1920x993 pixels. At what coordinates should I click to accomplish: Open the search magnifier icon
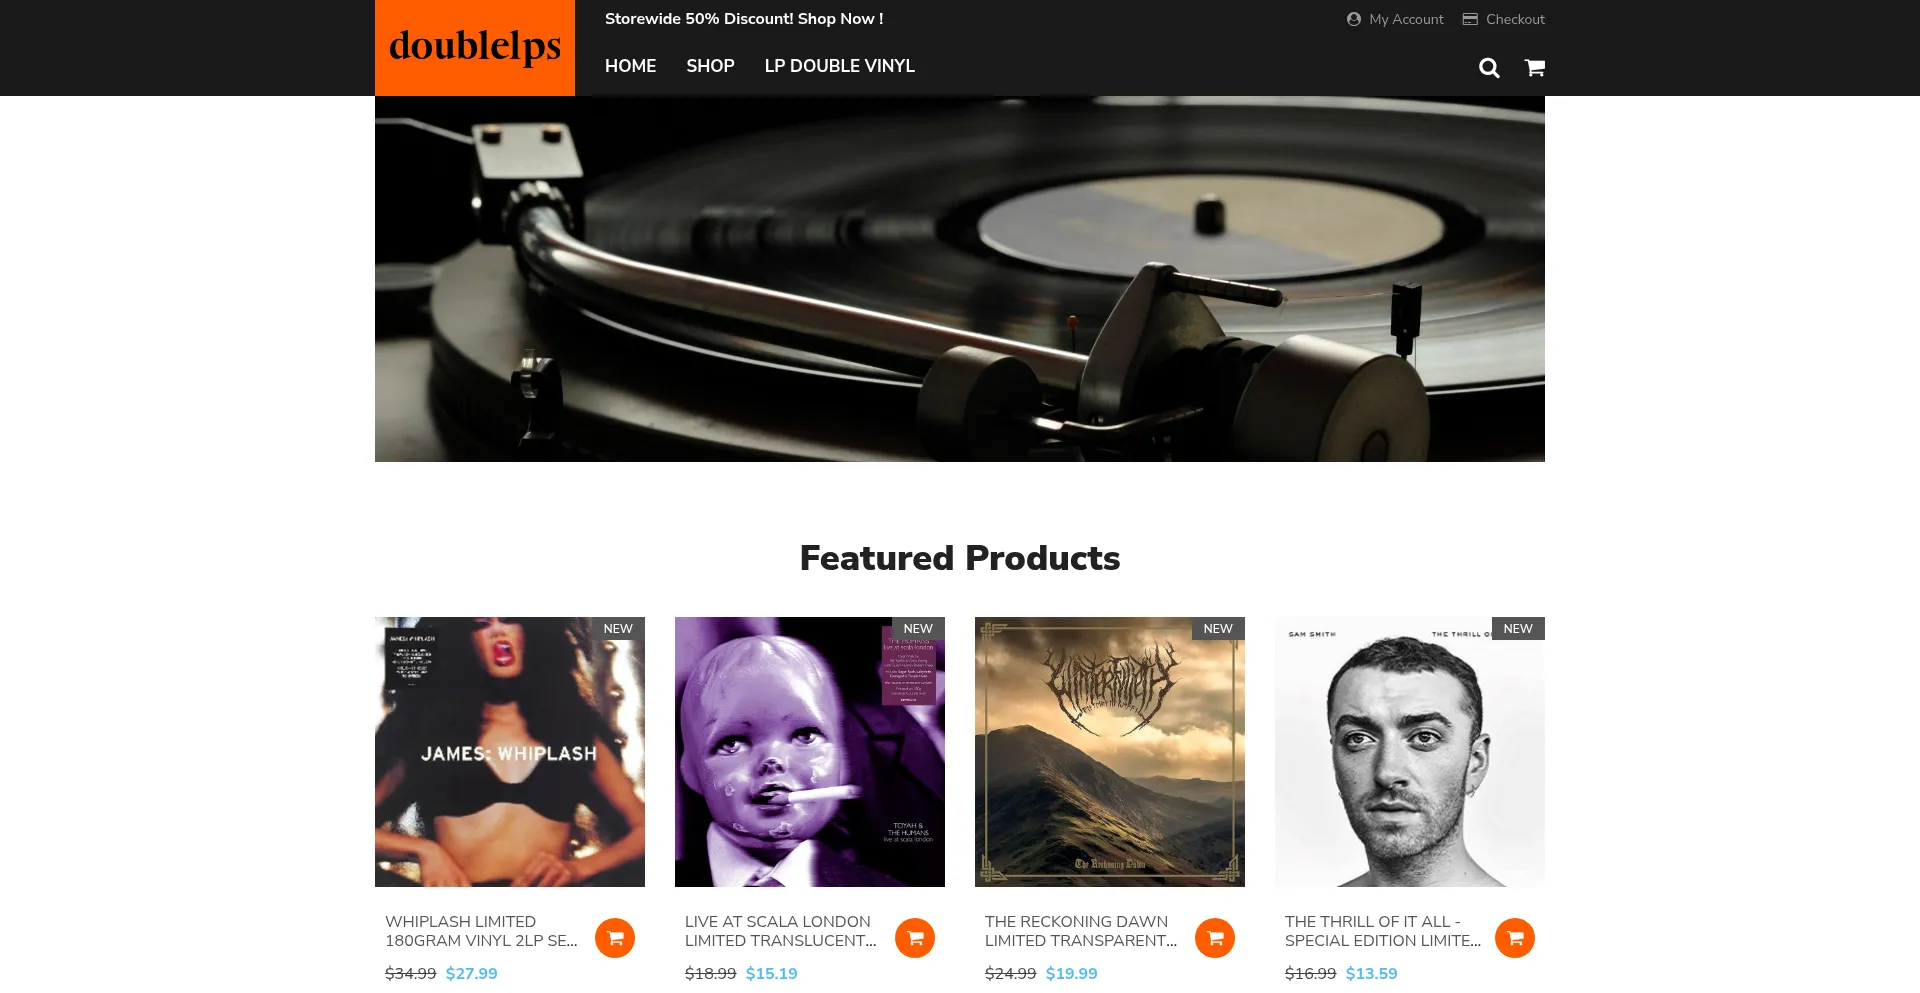pyautogui.click(x=1489, y=68)
